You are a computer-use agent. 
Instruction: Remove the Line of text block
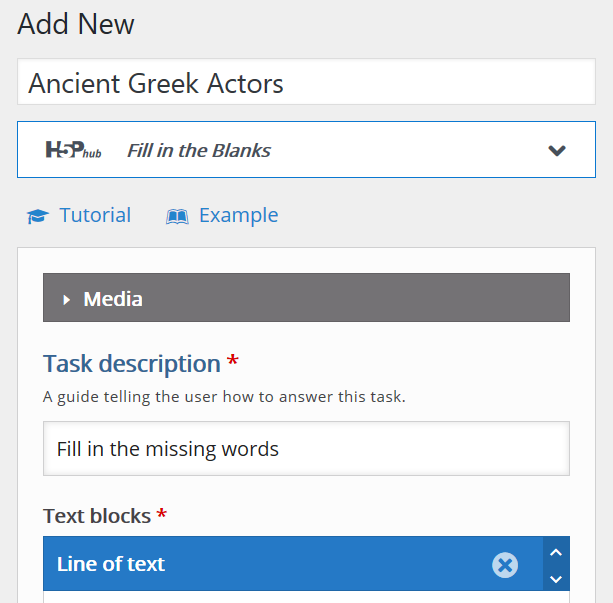pos(505,565)
